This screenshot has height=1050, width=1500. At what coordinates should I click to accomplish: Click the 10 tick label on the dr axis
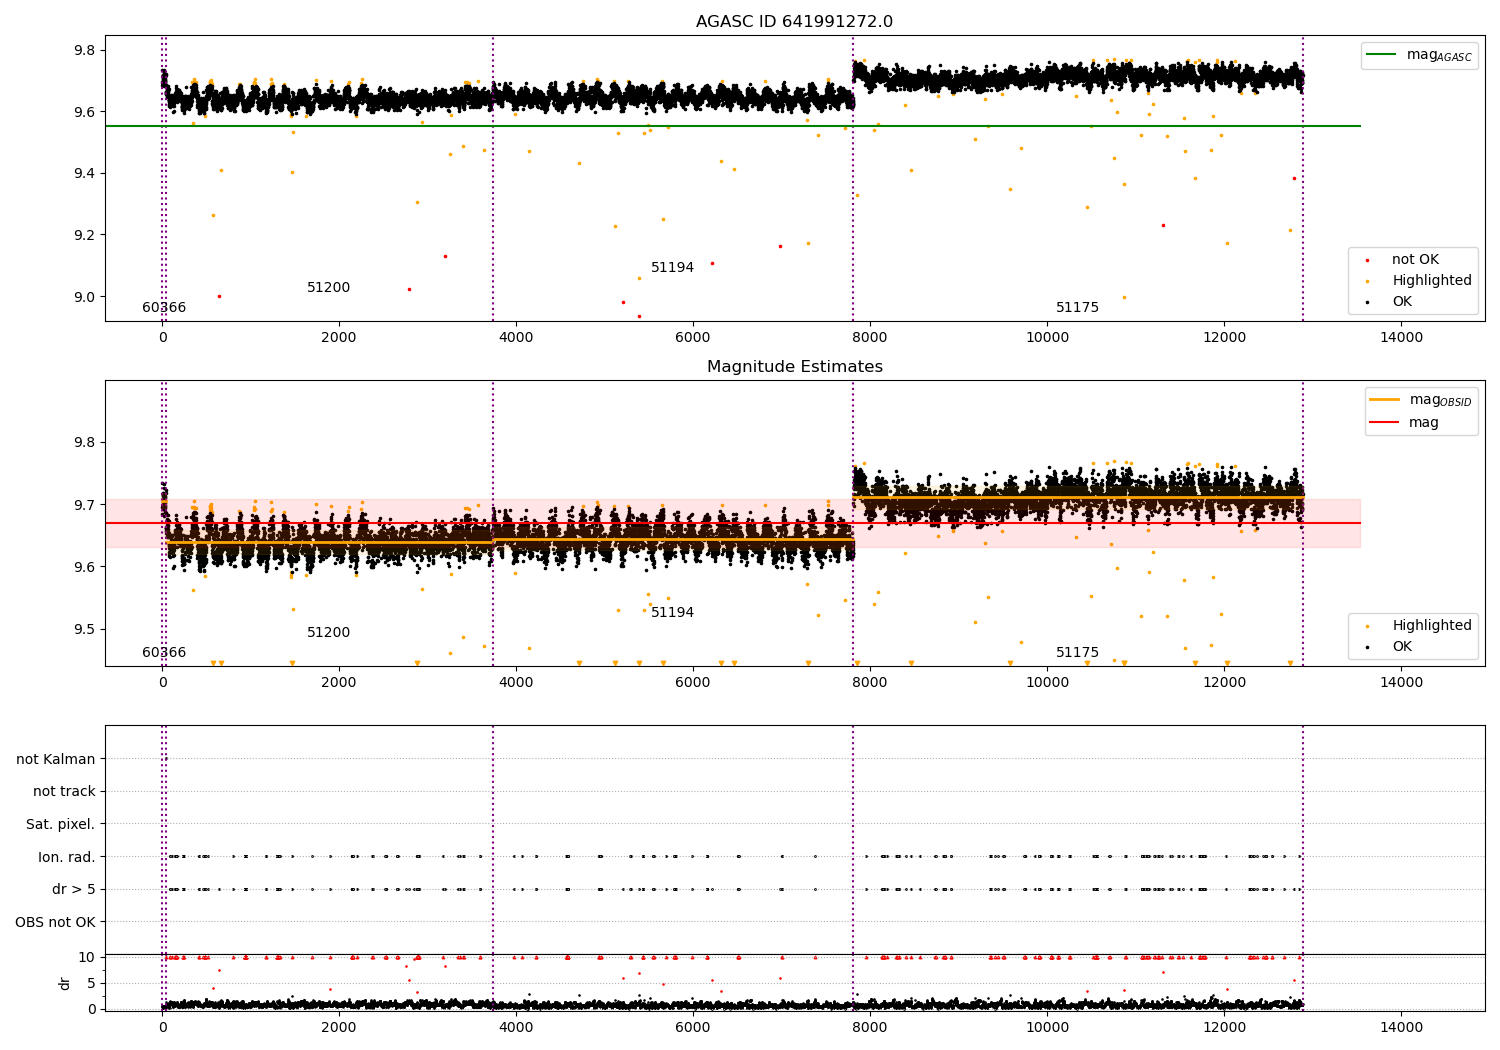87,957
